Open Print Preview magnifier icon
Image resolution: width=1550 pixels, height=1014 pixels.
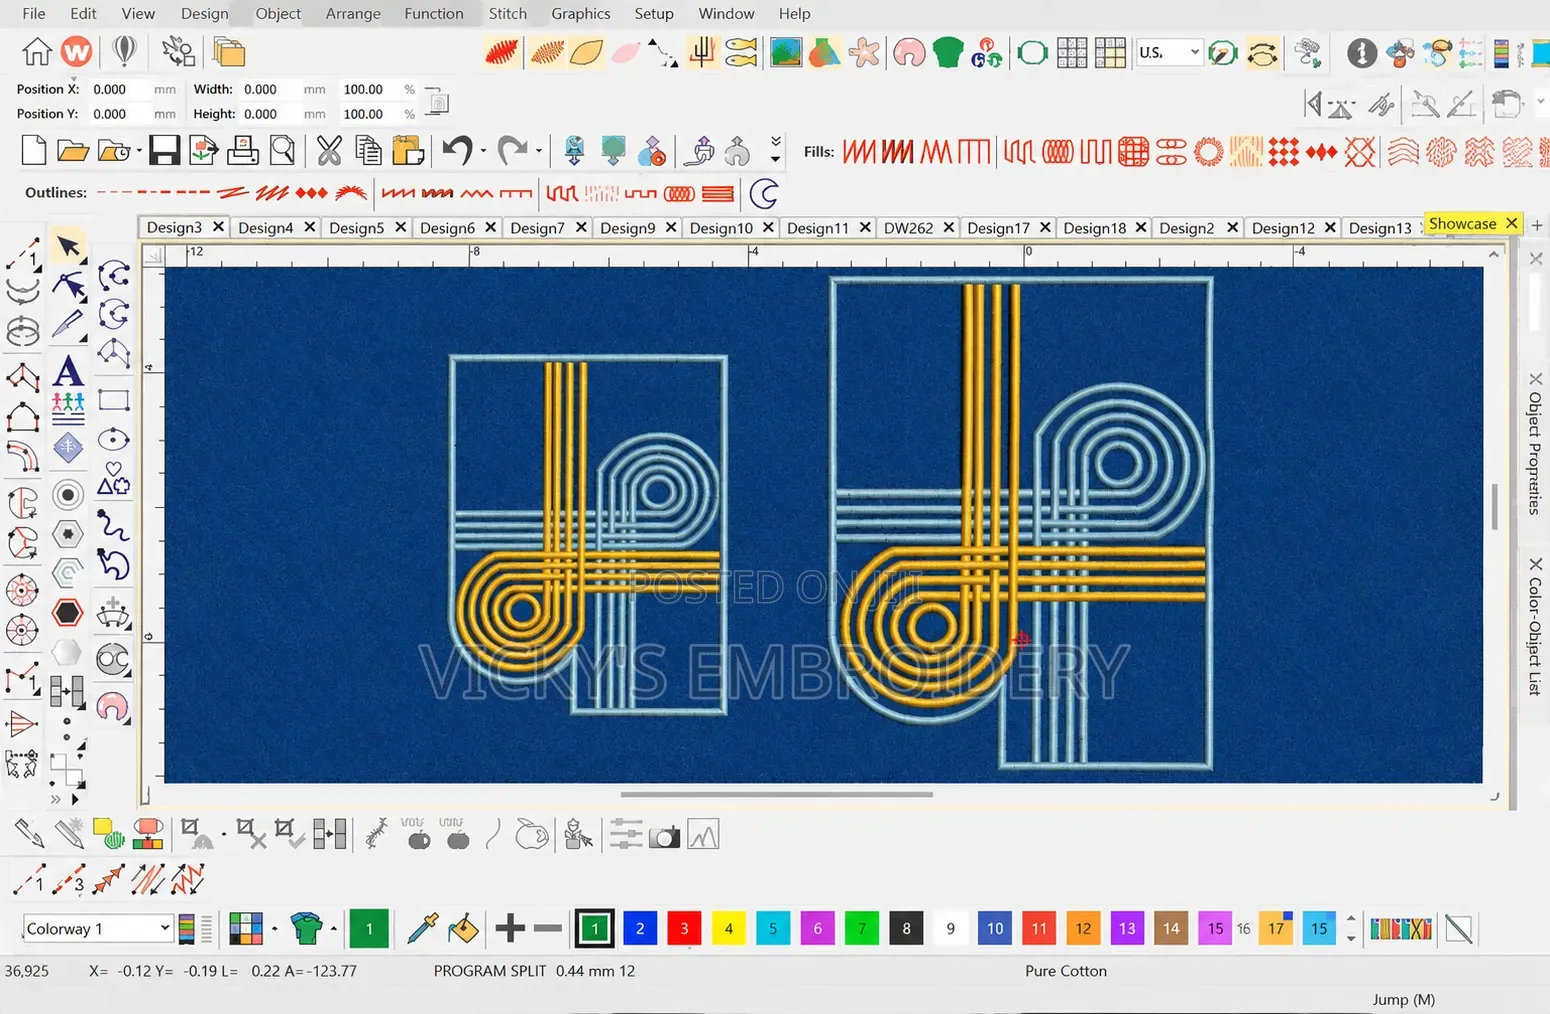[x=282, y=151]
